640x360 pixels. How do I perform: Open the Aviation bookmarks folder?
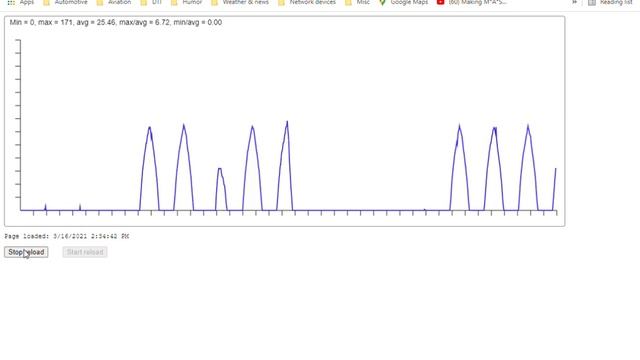pyautogui.click(x=114, y=2)
